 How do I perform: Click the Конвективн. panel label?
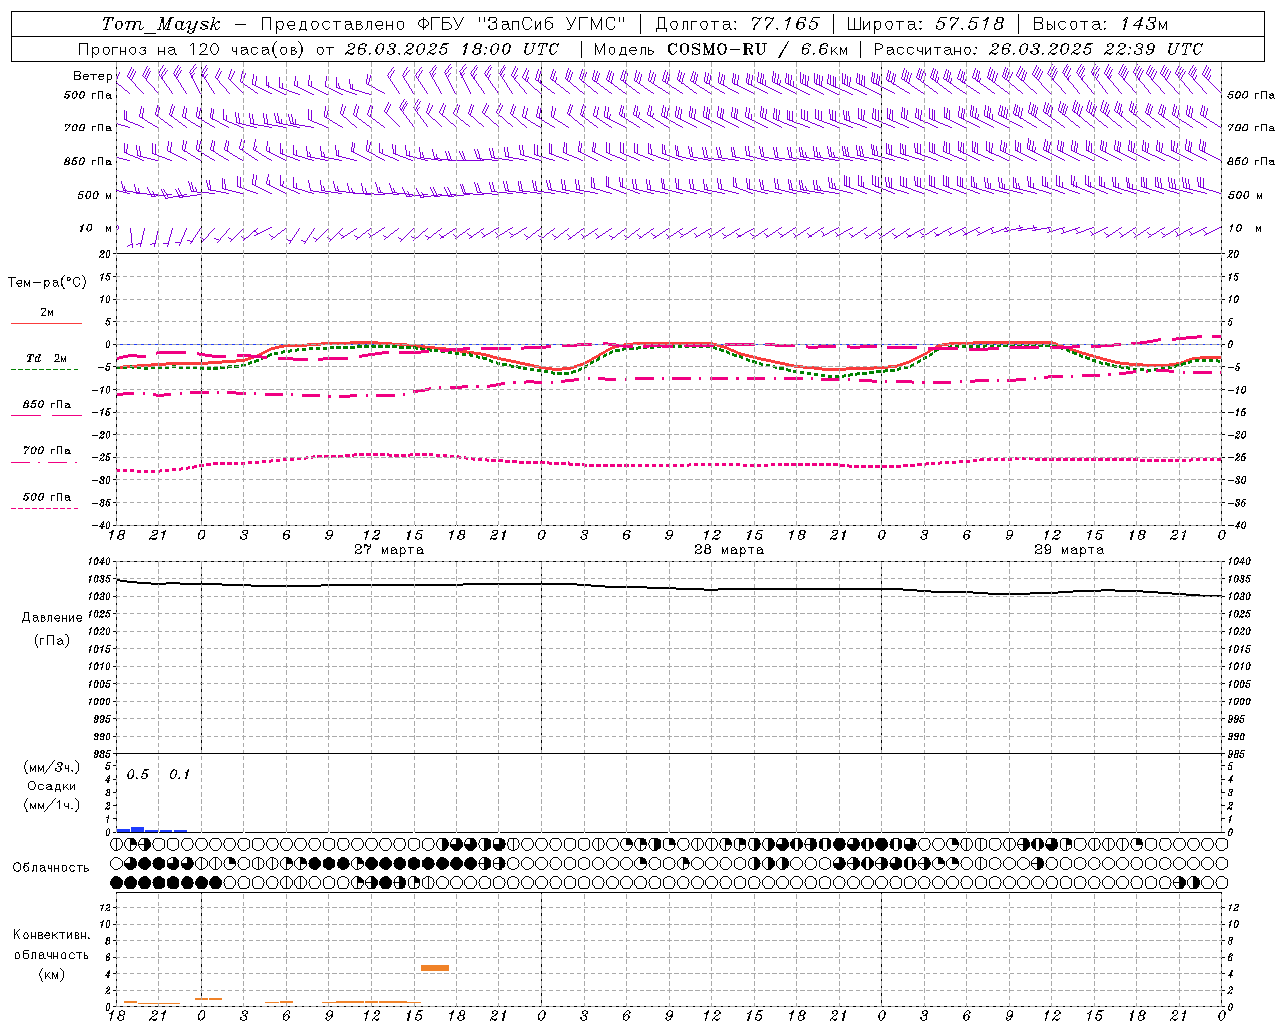tap(51, 935)
